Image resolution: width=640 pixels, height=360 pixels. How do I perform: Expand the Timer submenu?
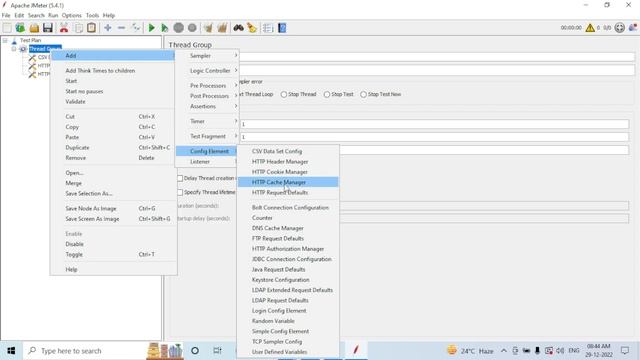tap(207, 121)
